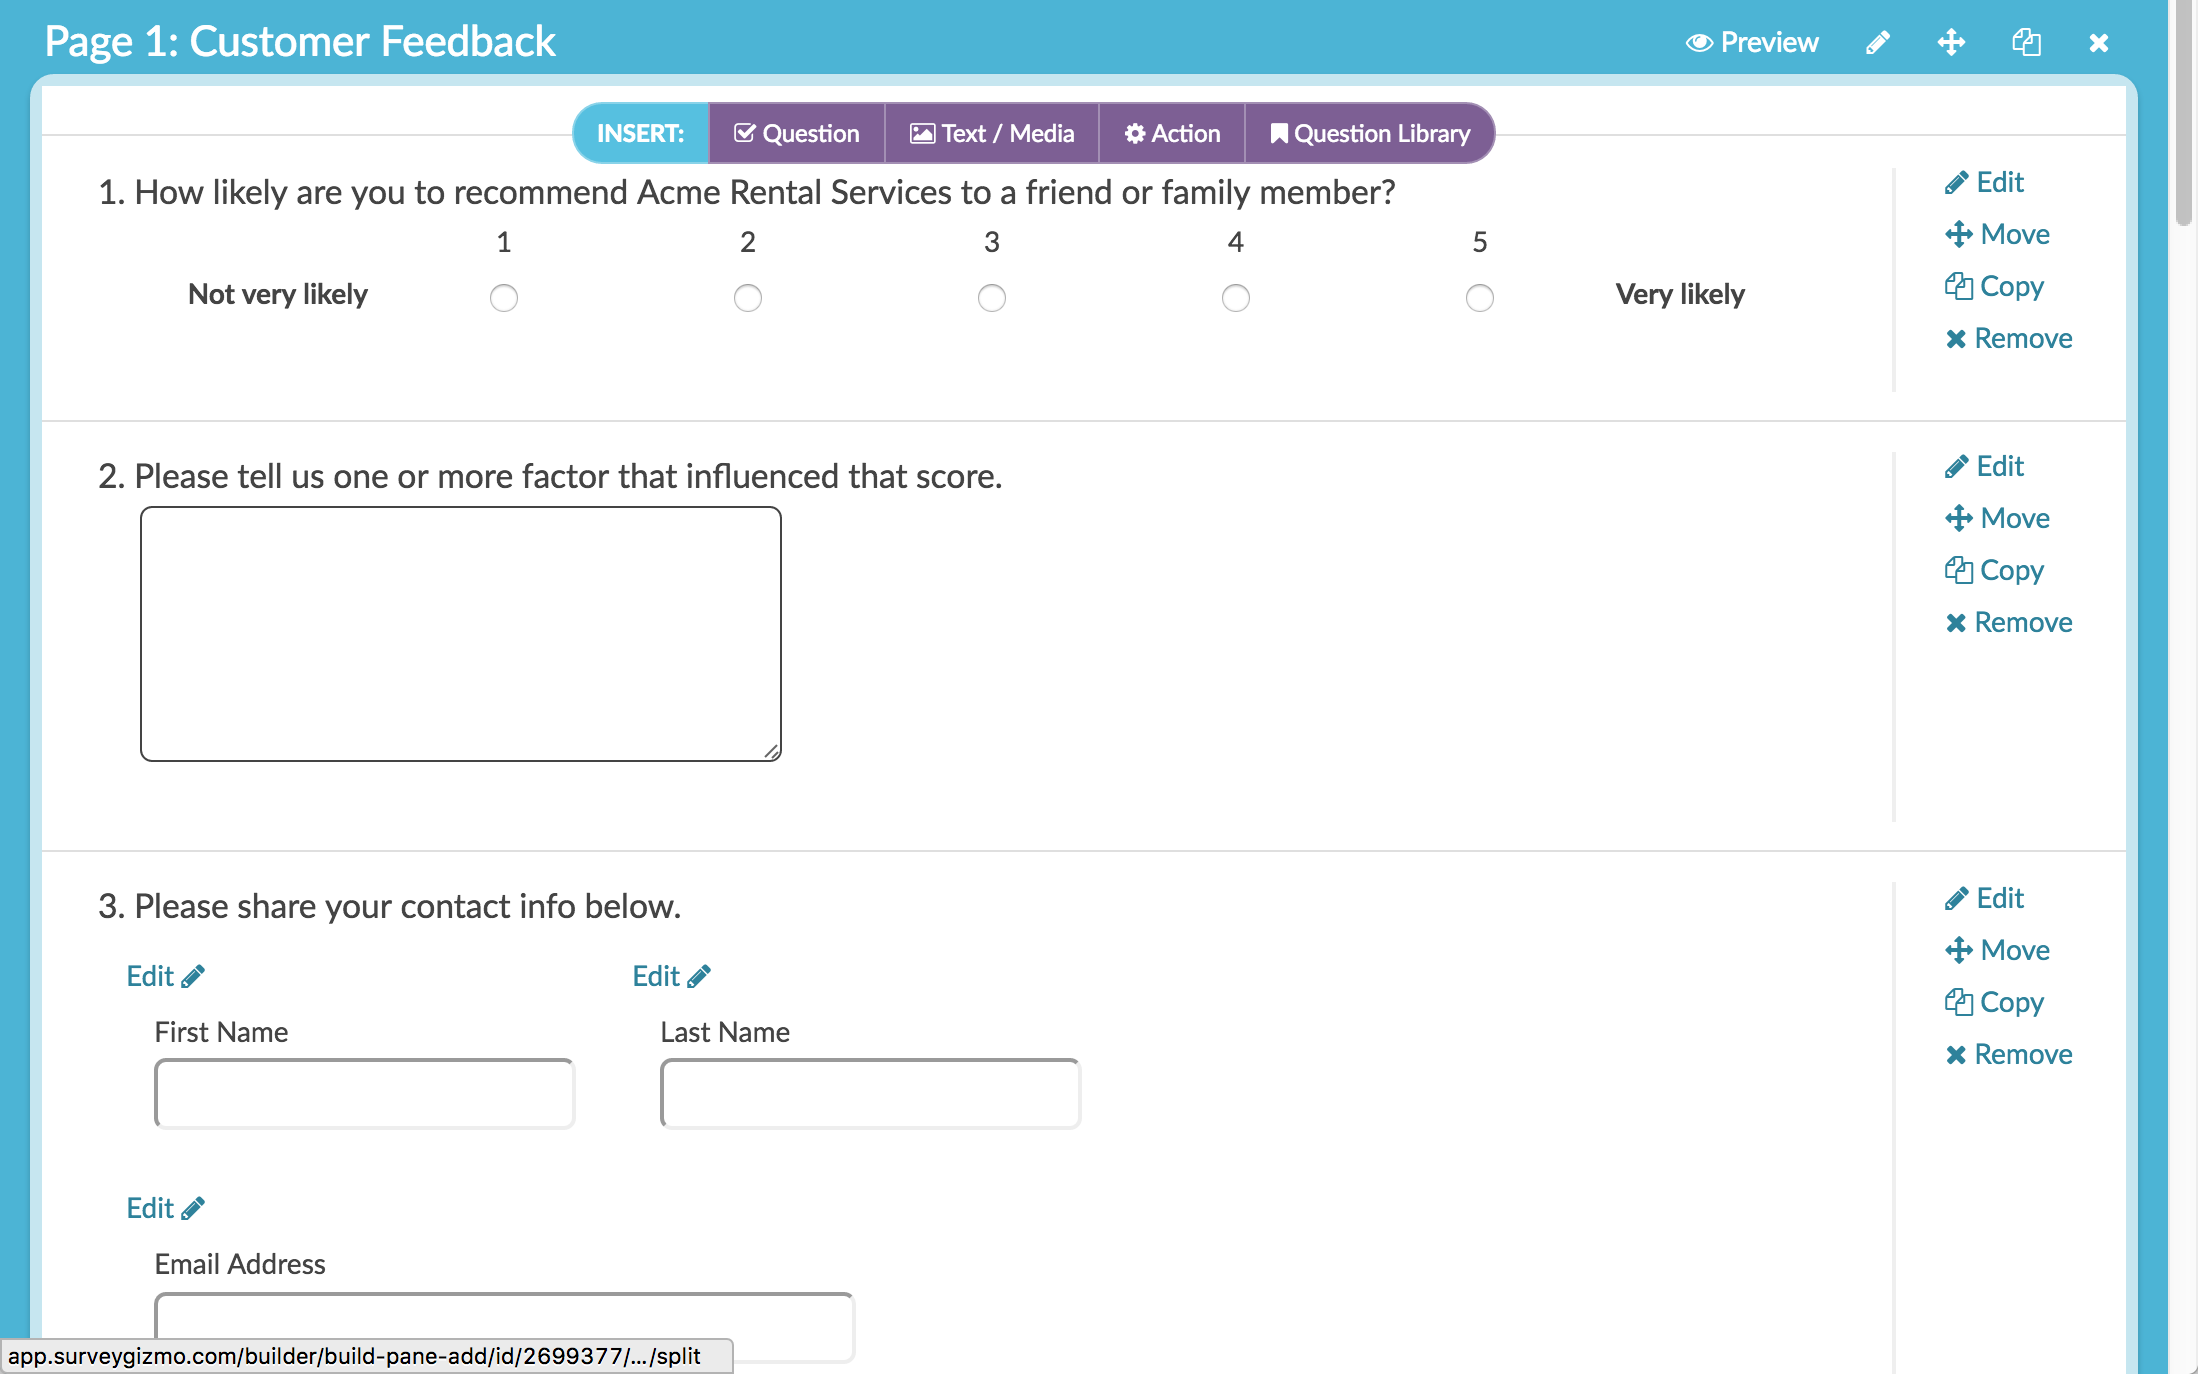
Task: Remove question 1 using X Remove
Action: click(2008, 338)
